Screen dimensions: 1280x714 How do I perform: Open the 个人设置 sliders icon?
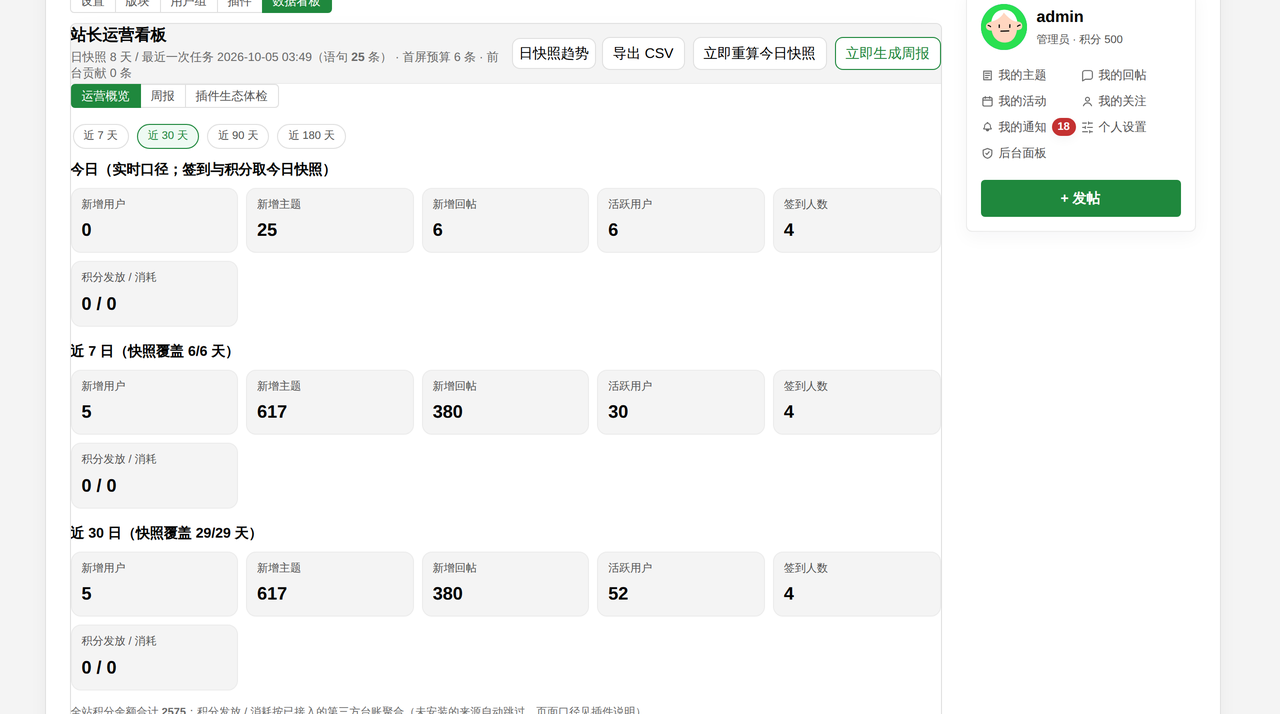(x=1087, y=127)
